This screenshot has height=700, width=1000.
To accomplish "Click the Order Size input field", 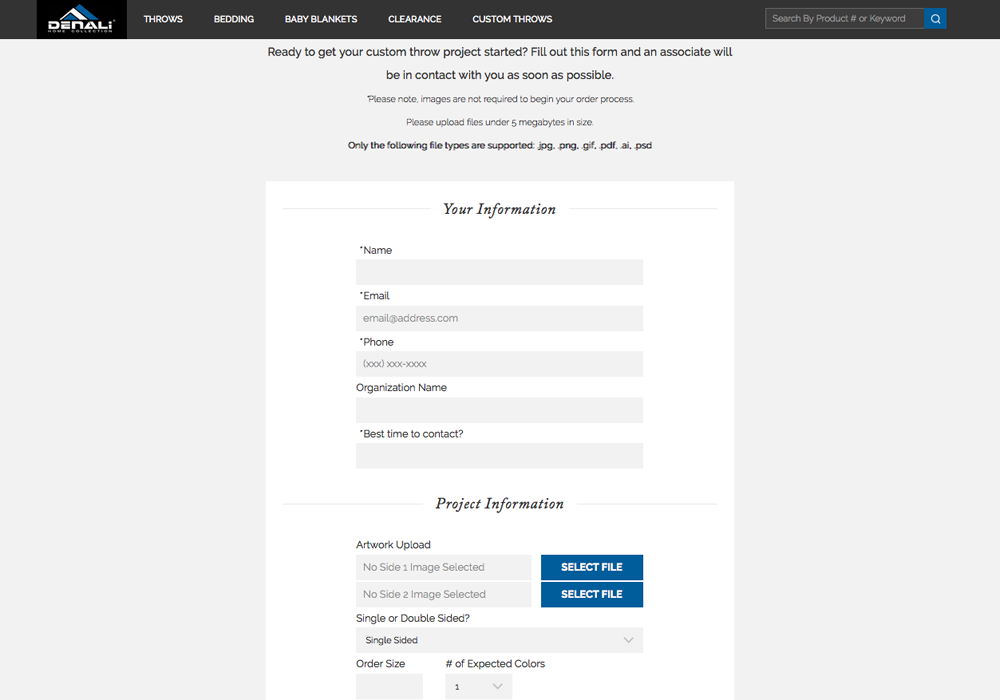I will click(389, 687).
